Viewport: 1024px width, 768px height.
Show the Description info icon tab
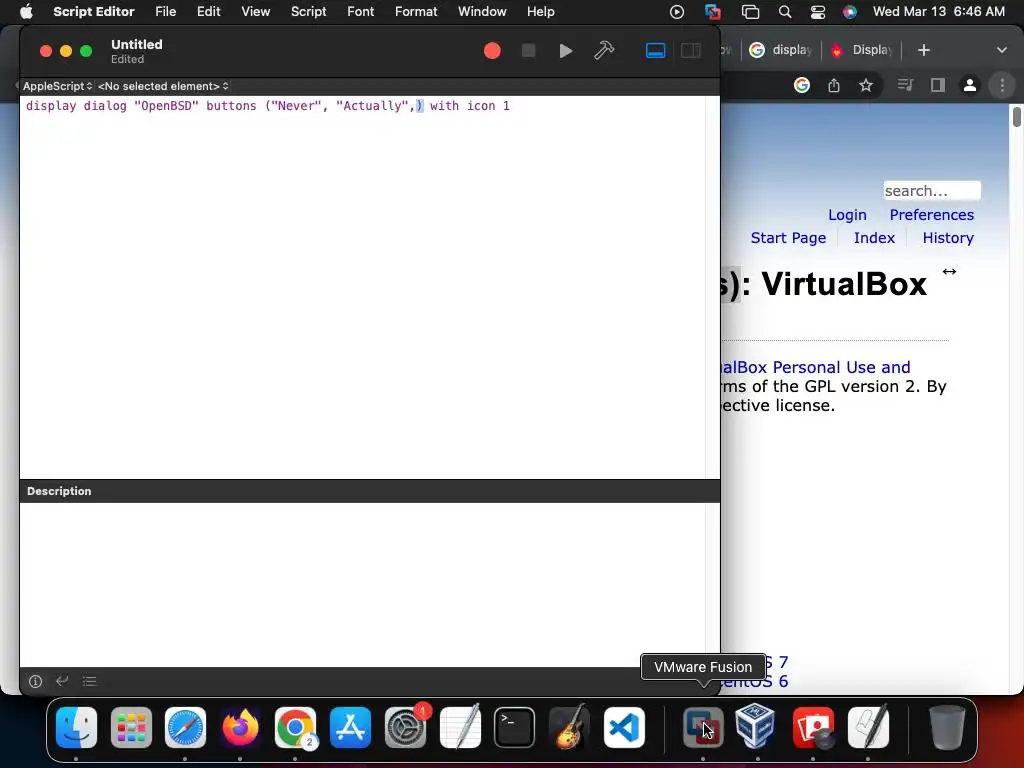pyautogui.click(x=35, y=681)
